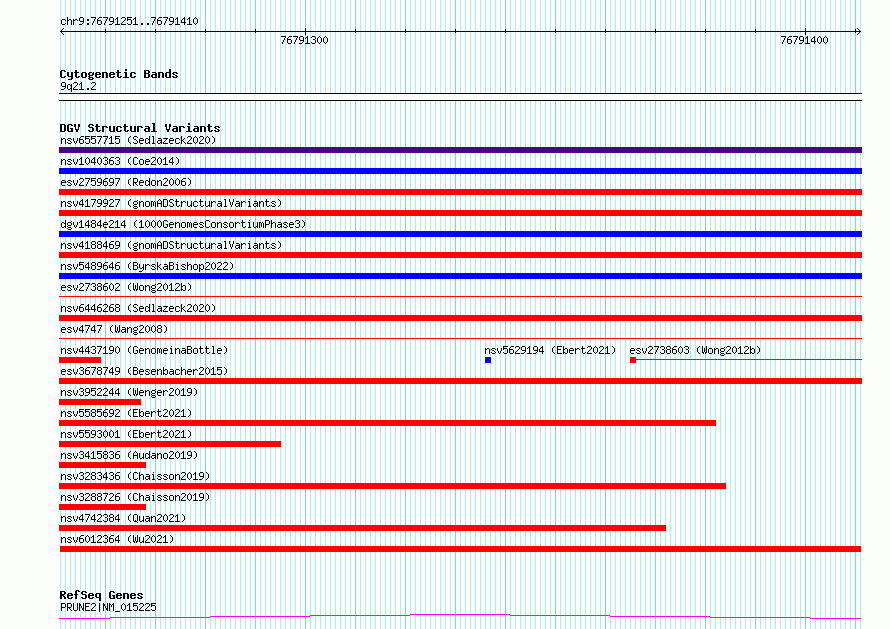Click the left scroll arrow on ruler
Viewport: 890px width, 629px height.
click(x=62, y=32)
